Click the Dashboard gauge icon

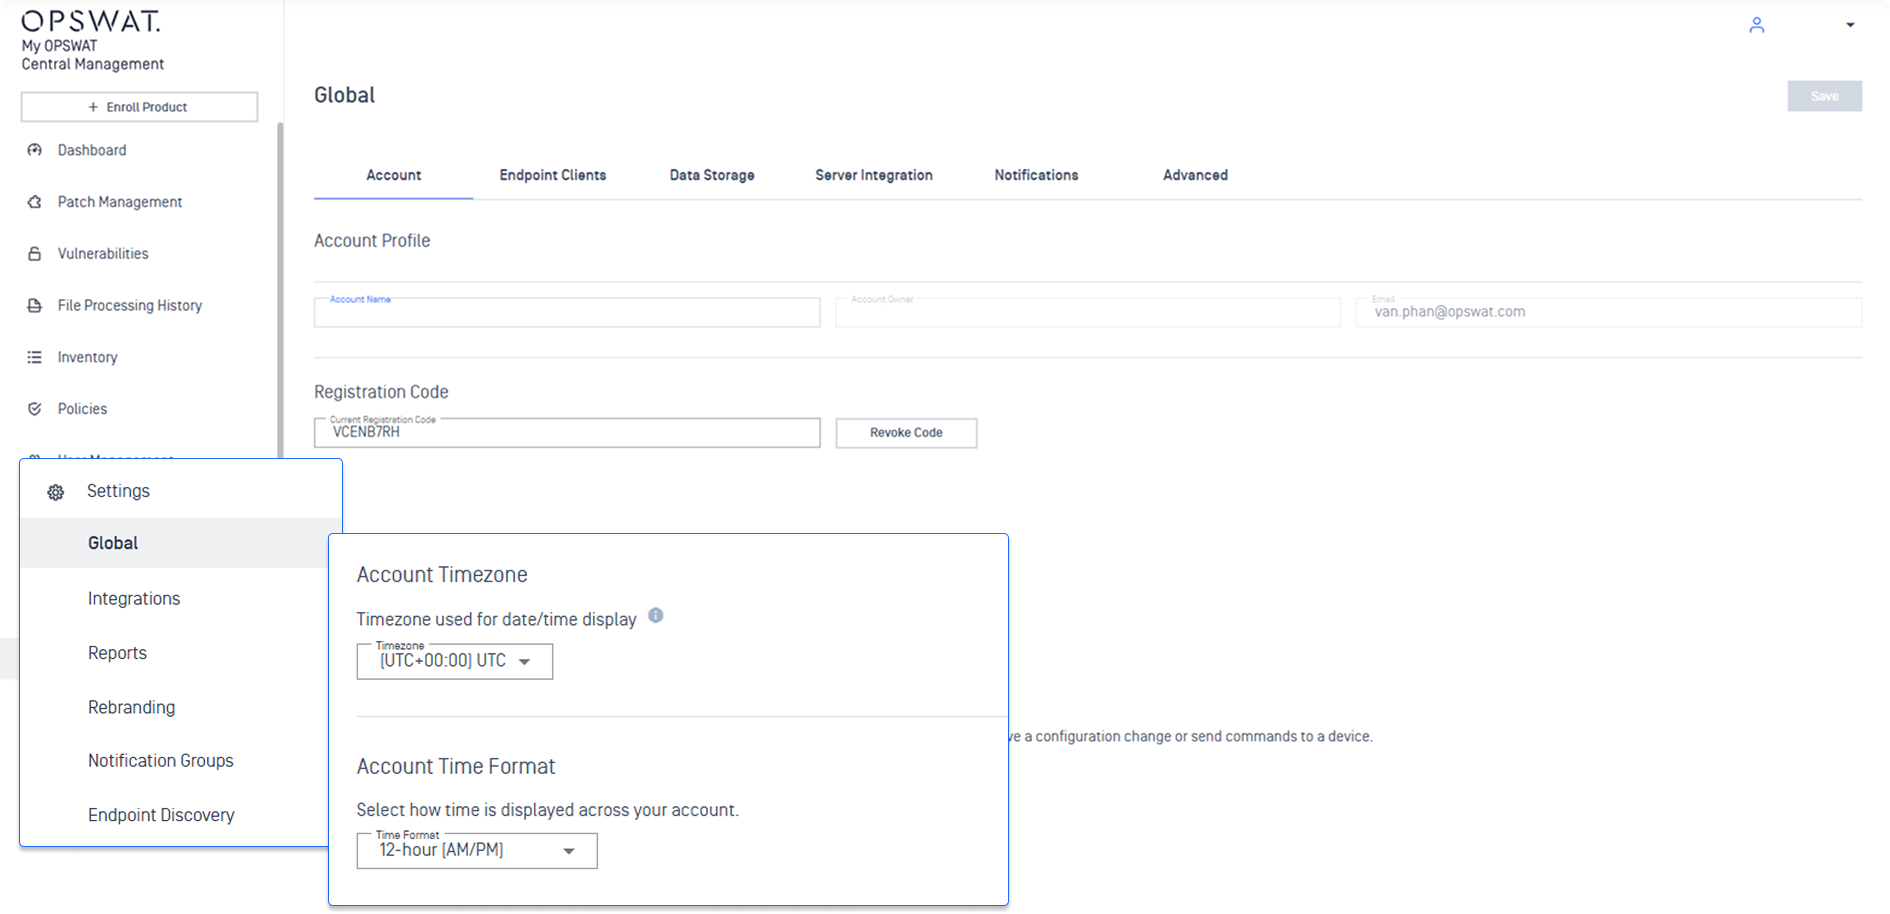click(35, 150)
